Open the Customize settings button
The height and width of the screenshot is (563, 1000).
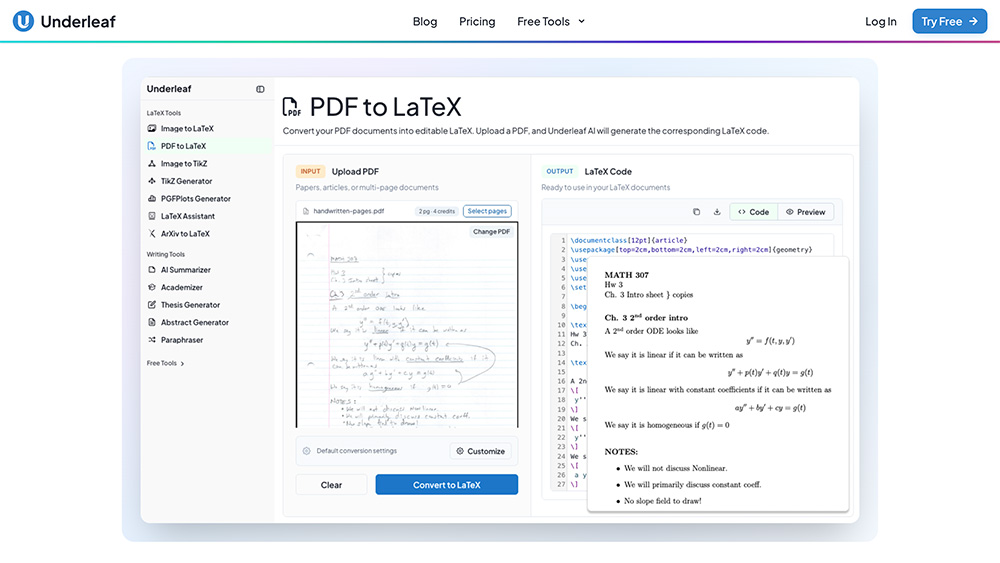point(481,451)
